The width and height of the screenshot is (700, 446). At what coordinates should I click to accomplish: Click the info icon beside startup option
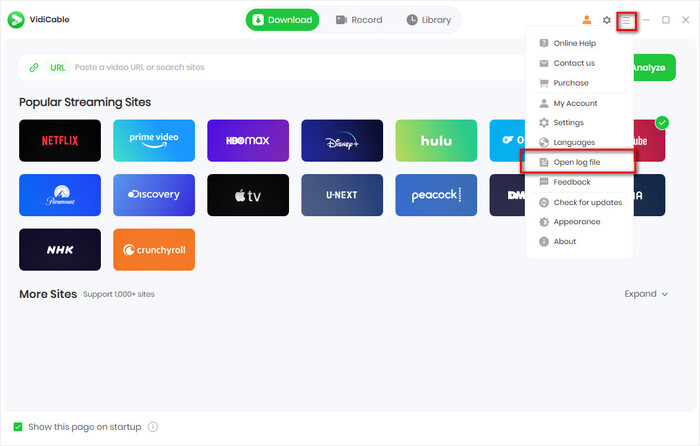pos(153,427)
